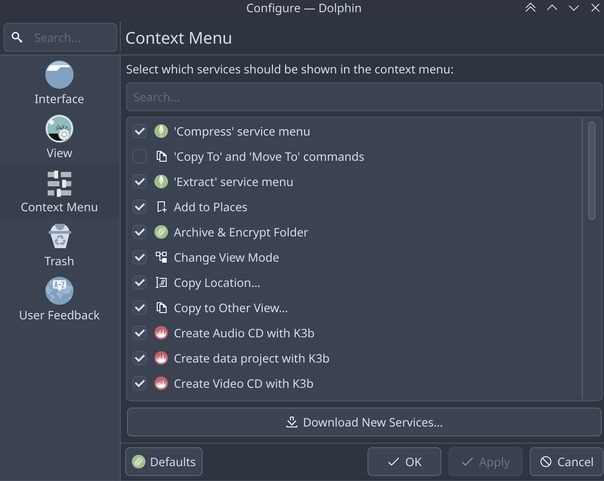Open the View settings page
This screenshot has height=481, width=604.
tap(59, 137)
